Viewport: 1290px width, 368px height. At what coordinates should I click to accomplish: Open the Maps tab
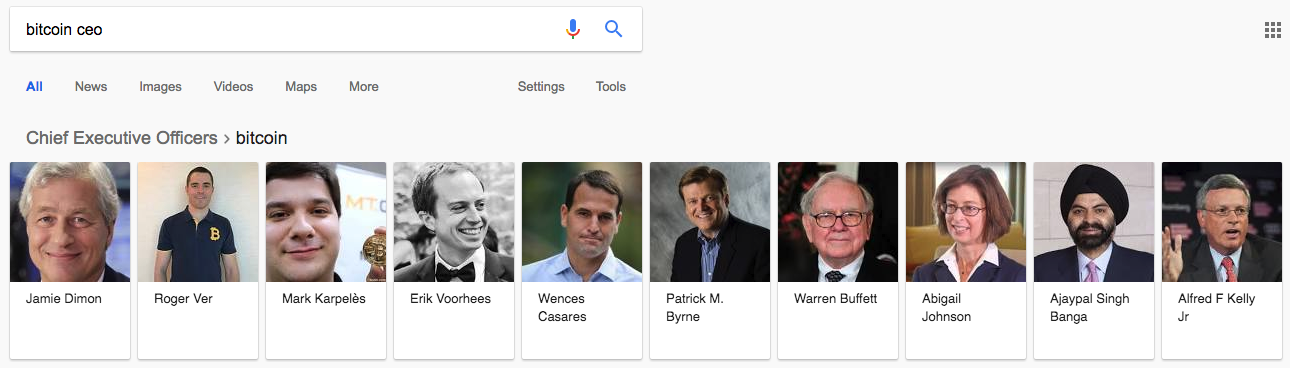pyautogui.click(x=301, y=87)
